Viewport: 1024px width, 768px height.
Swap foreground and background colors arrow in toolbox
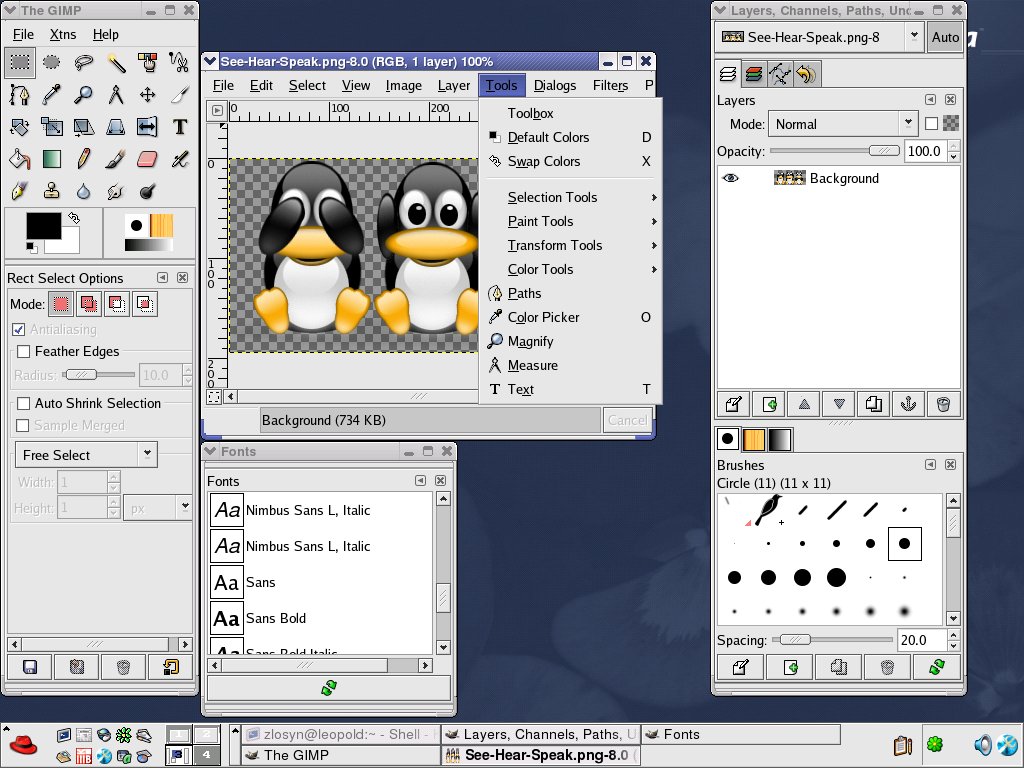pyautogui.click(x=74, y=218)
